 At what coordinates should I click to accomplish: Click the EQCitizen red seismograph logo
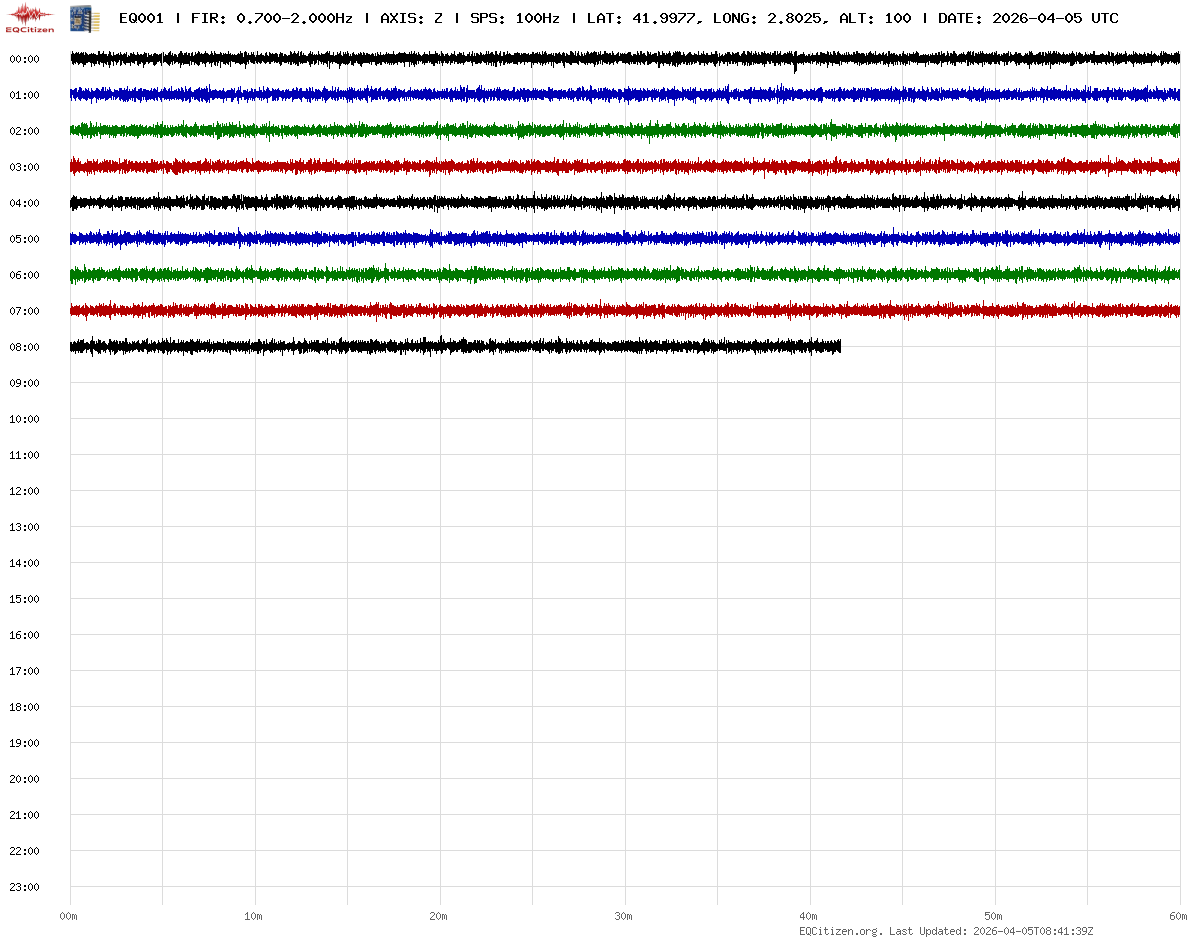point(30,17)
